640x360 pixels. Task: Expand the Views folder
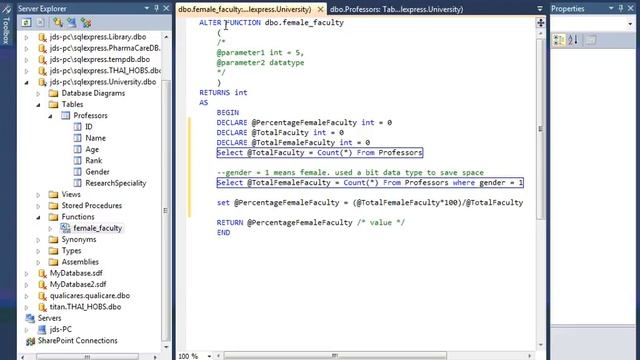[38, 195]
